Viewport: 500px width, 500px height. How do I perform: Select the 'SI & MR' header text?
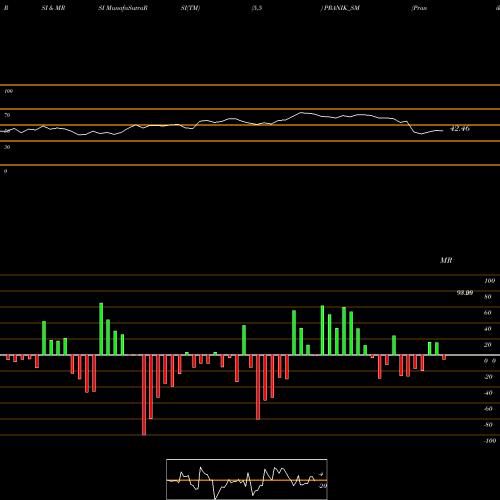[x=53, y=8]
